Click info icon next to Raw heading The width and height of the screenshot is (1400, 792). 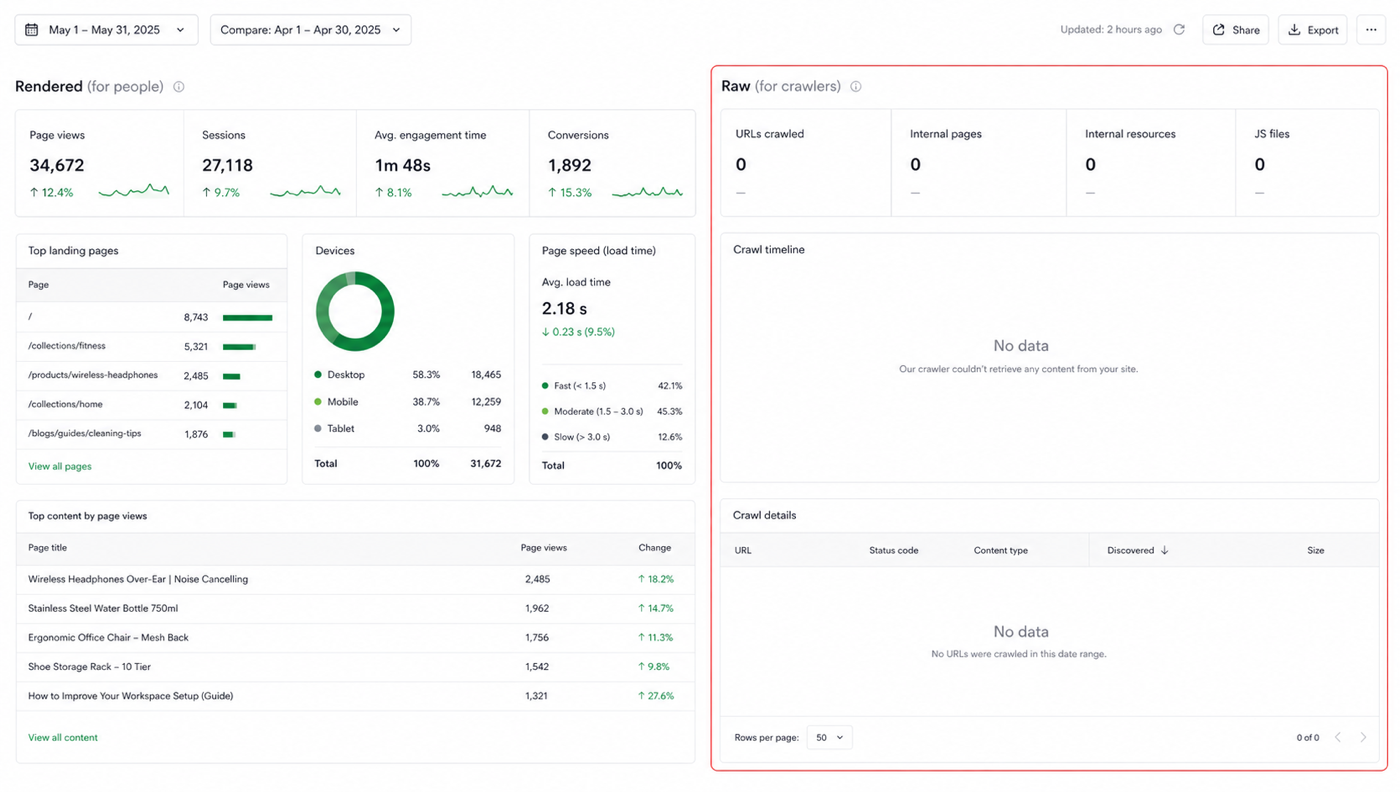pos(856,87)
